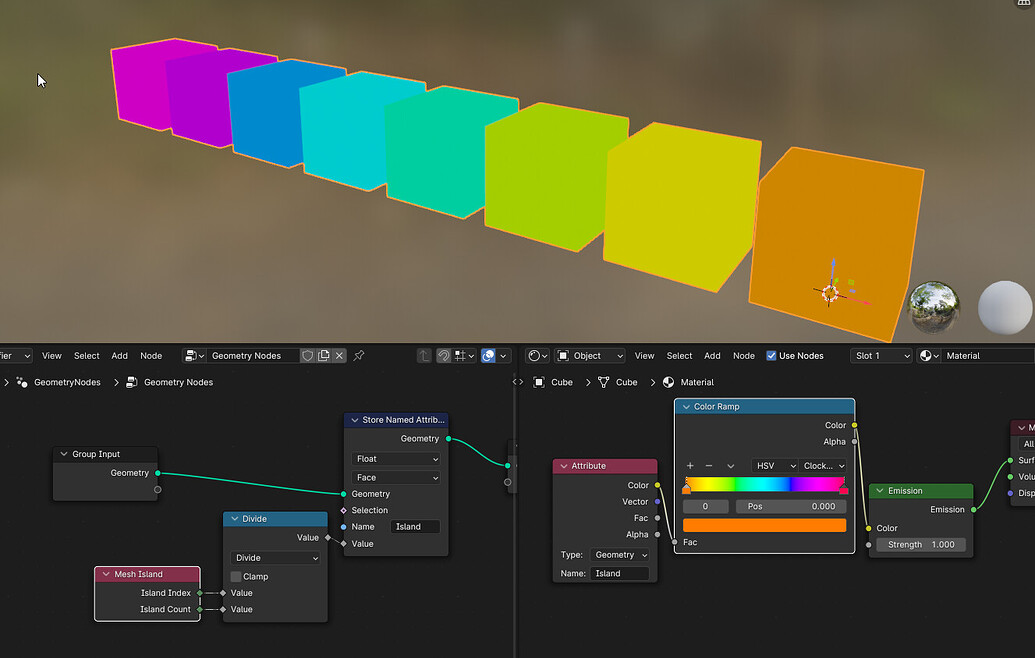1035x658 pixels.
Task: Click Geometry Nodes tree breadcrumb
Action: (x=178, y=382)
